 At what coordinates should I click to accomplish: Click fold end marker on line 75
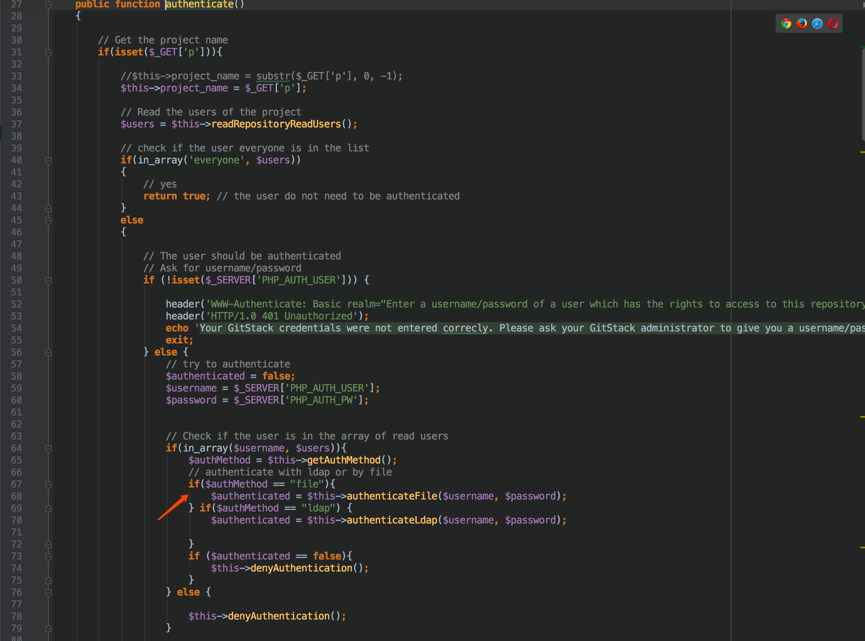49,580
